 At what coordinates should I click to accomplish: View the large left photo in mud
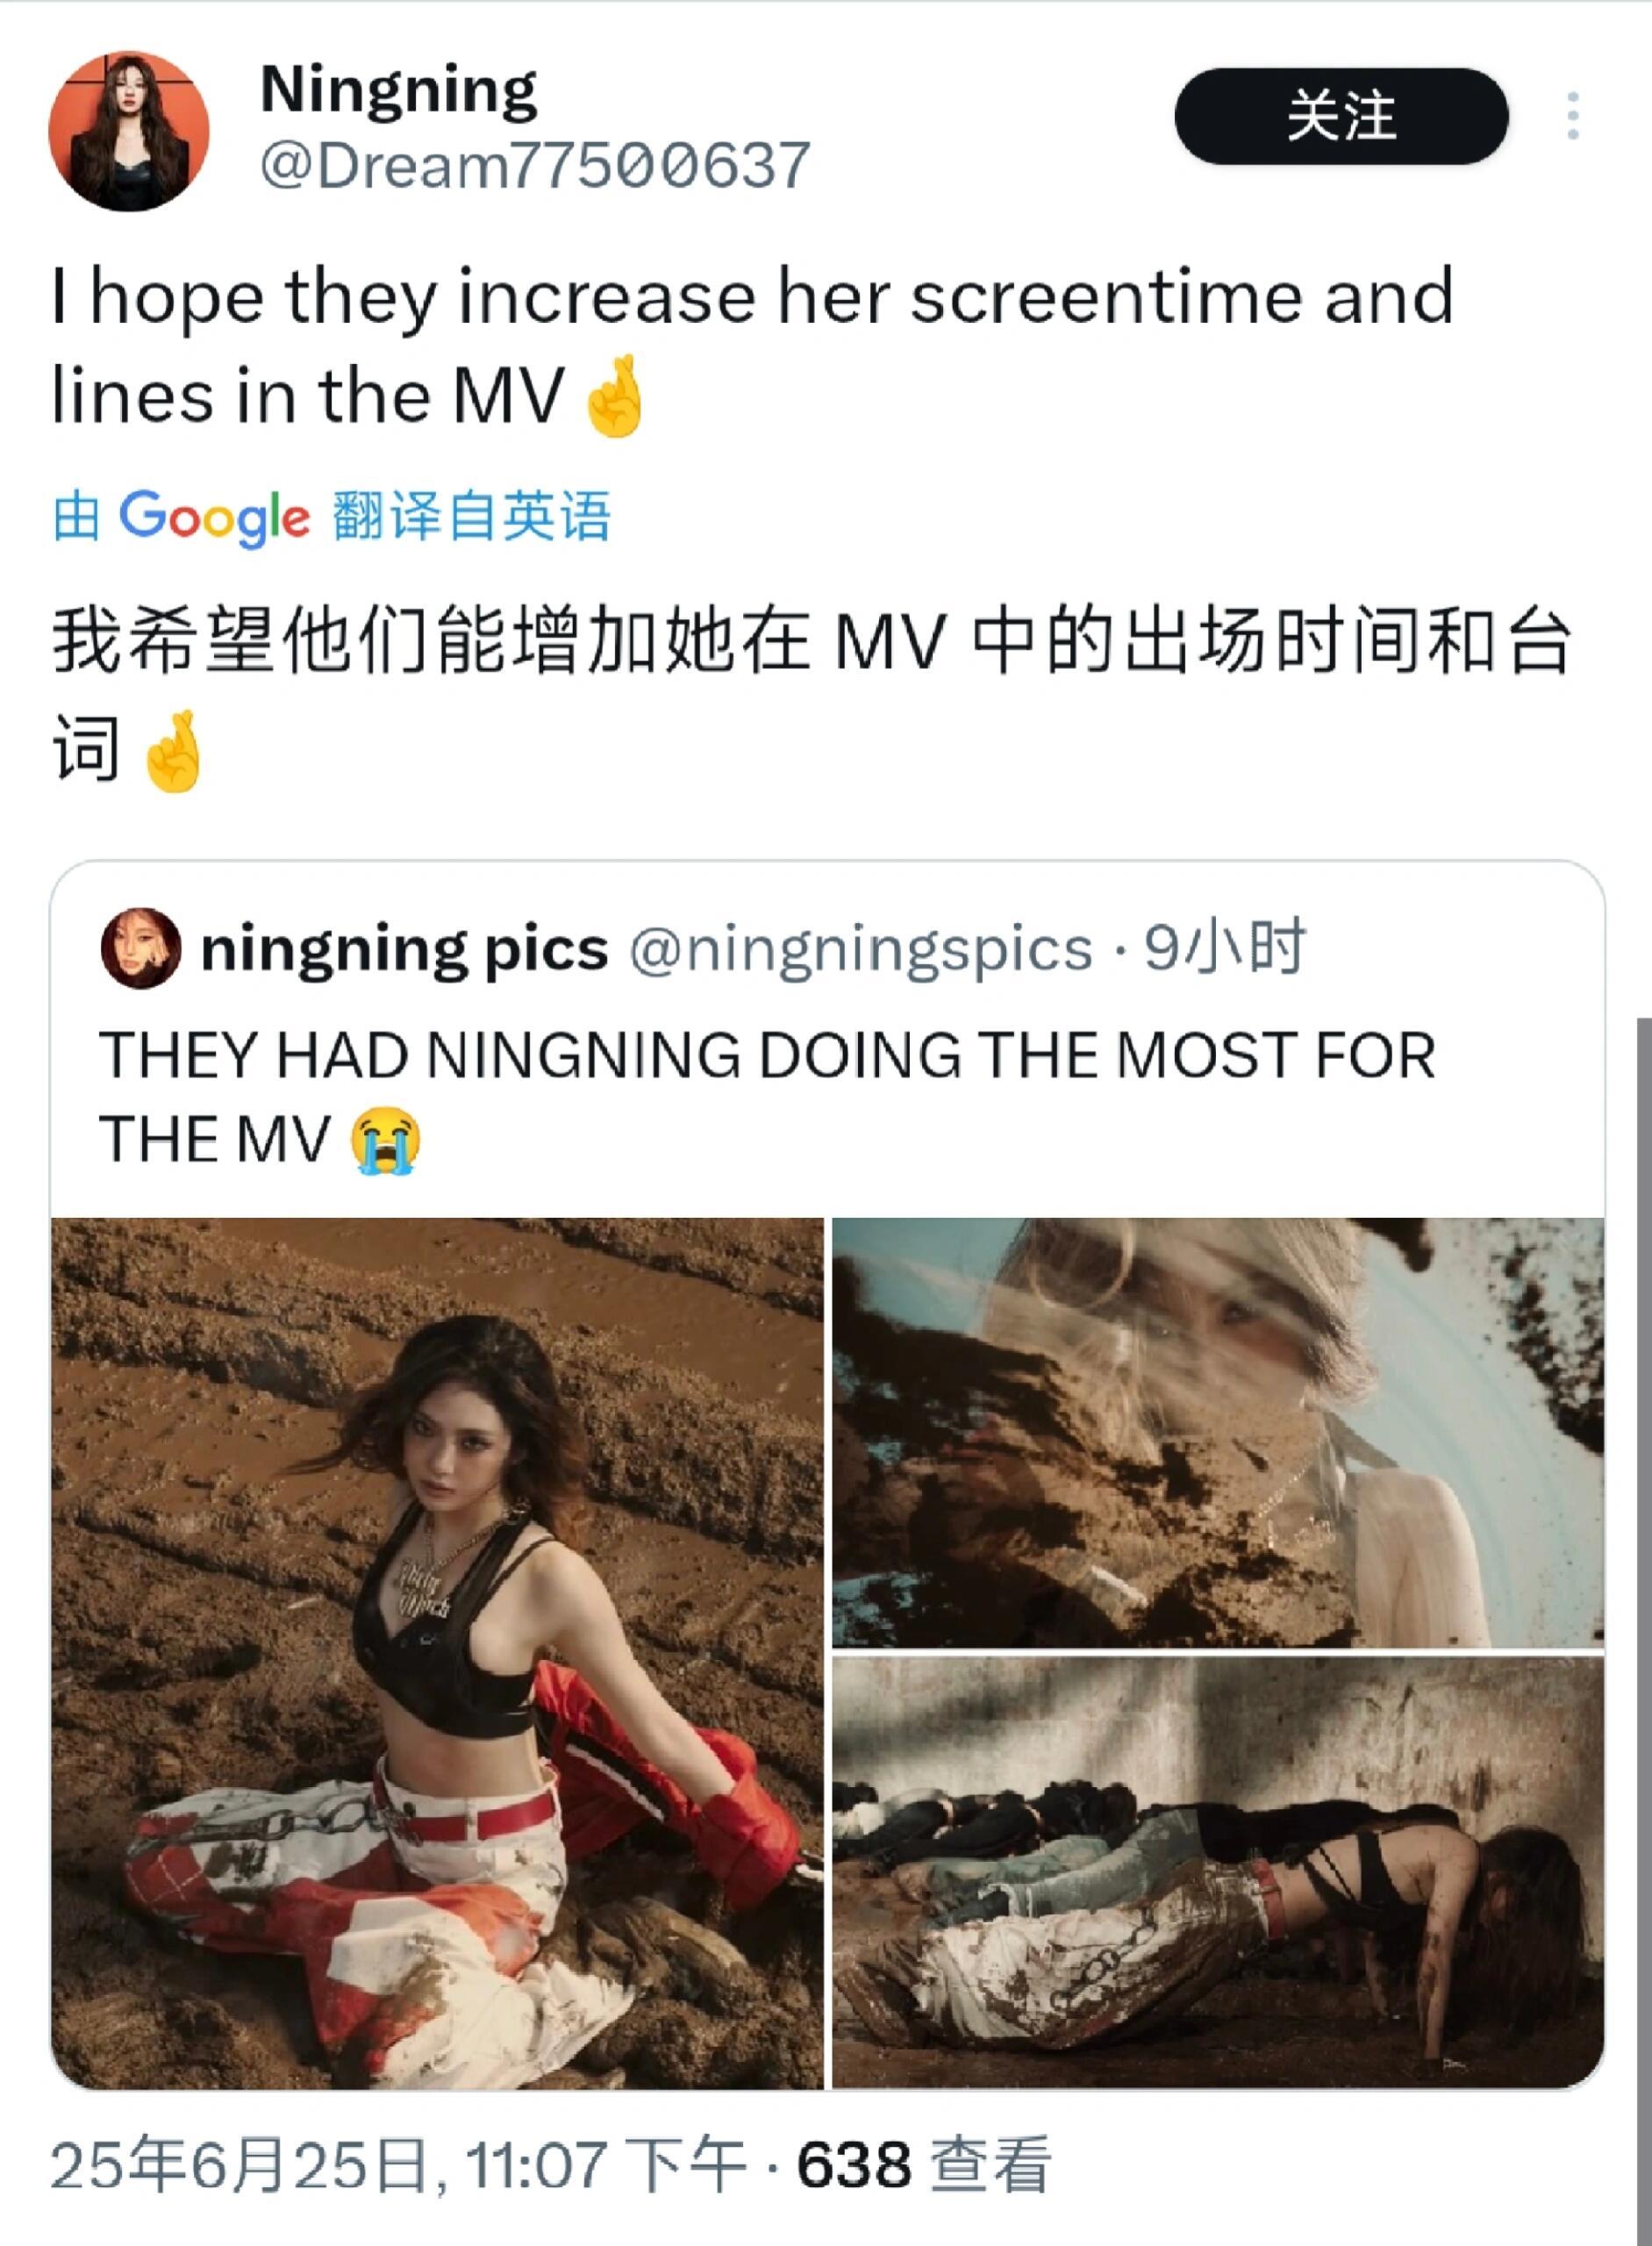coord(437,1653)
